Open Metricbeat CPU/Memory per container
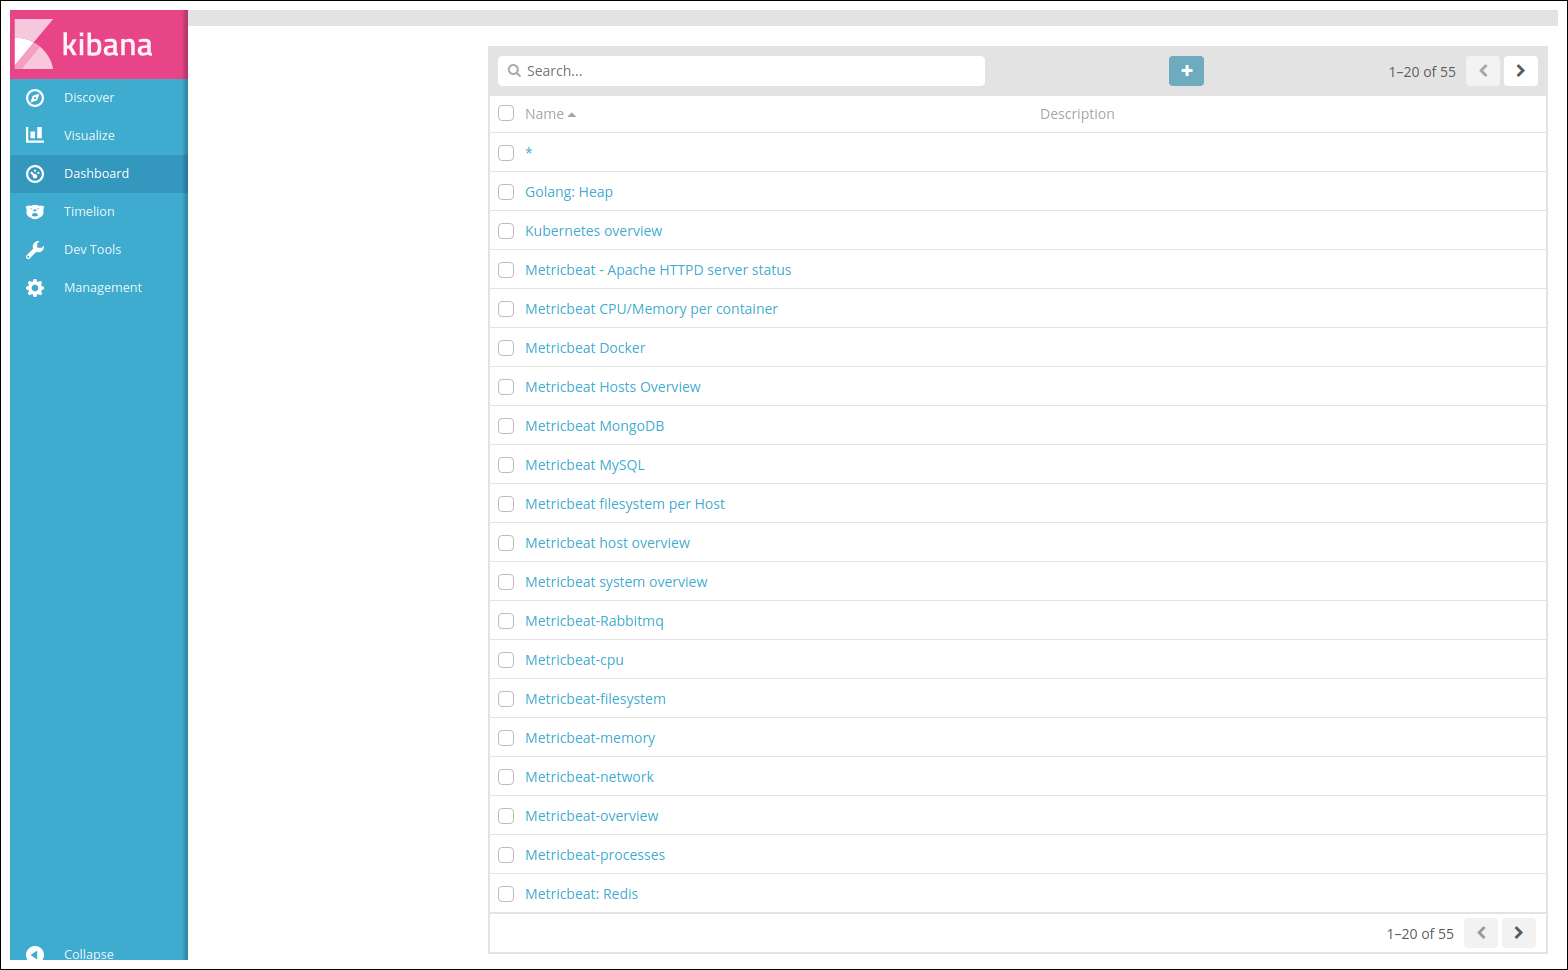This screenshot has height=970, width=1568. tap(651, 309)
